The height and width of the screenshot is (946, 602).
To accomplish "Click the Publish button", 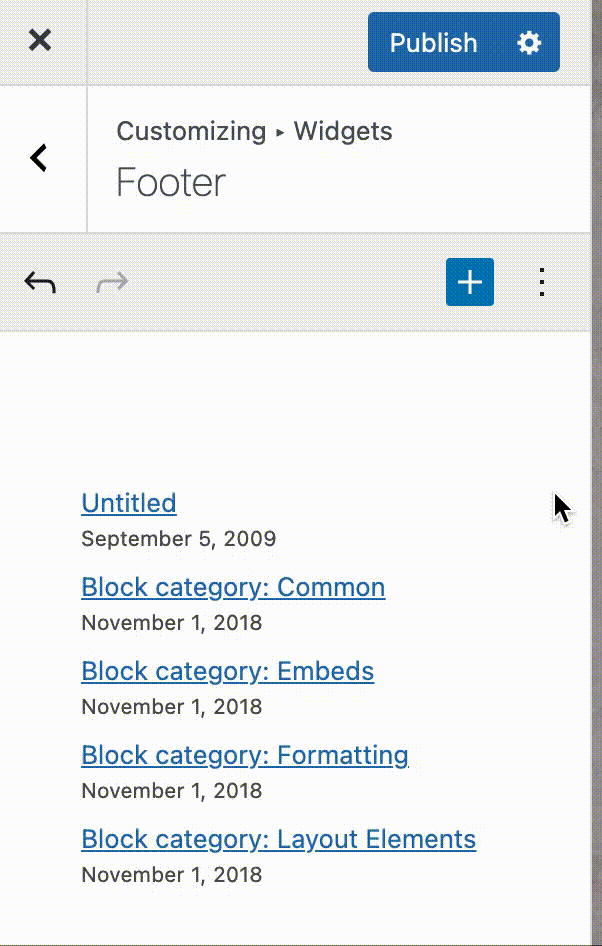I will pos(434,43).
